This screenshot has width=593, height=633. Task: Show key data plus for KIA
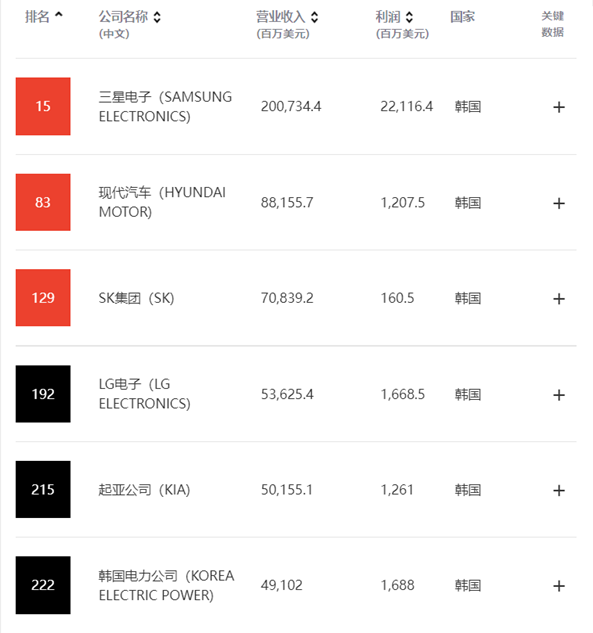559,490
